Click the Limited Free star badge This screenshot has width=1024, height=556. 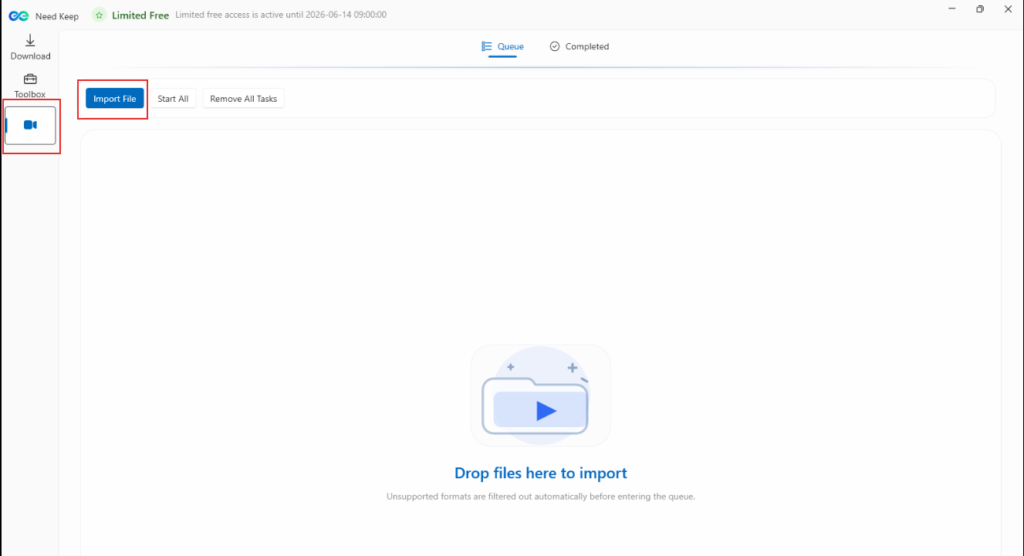pyautogui.click(x=99, y=15)
